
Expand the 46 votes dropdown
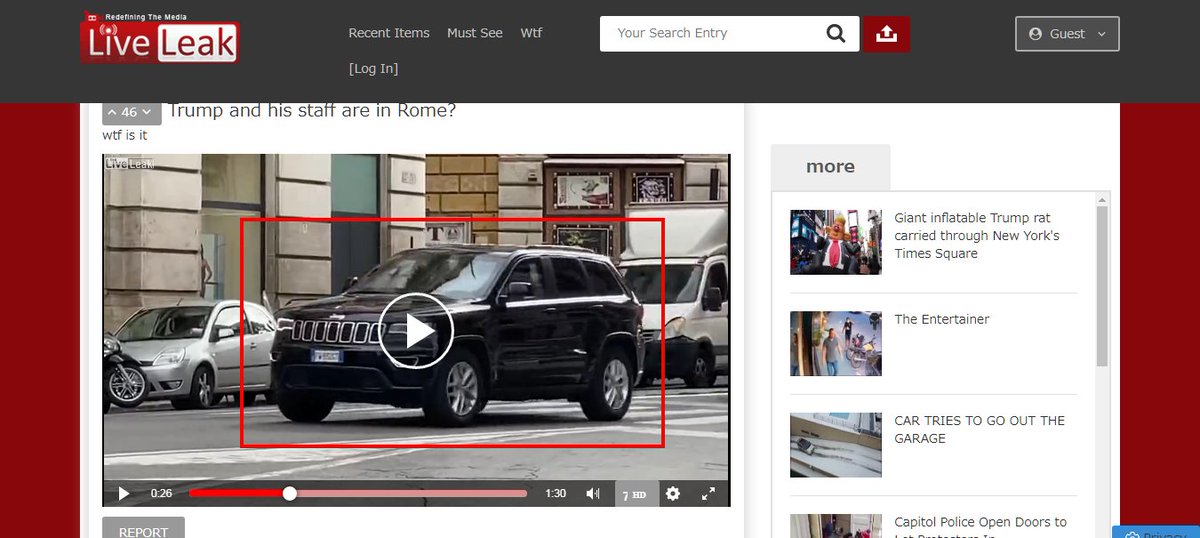click(x=131, y=112)
